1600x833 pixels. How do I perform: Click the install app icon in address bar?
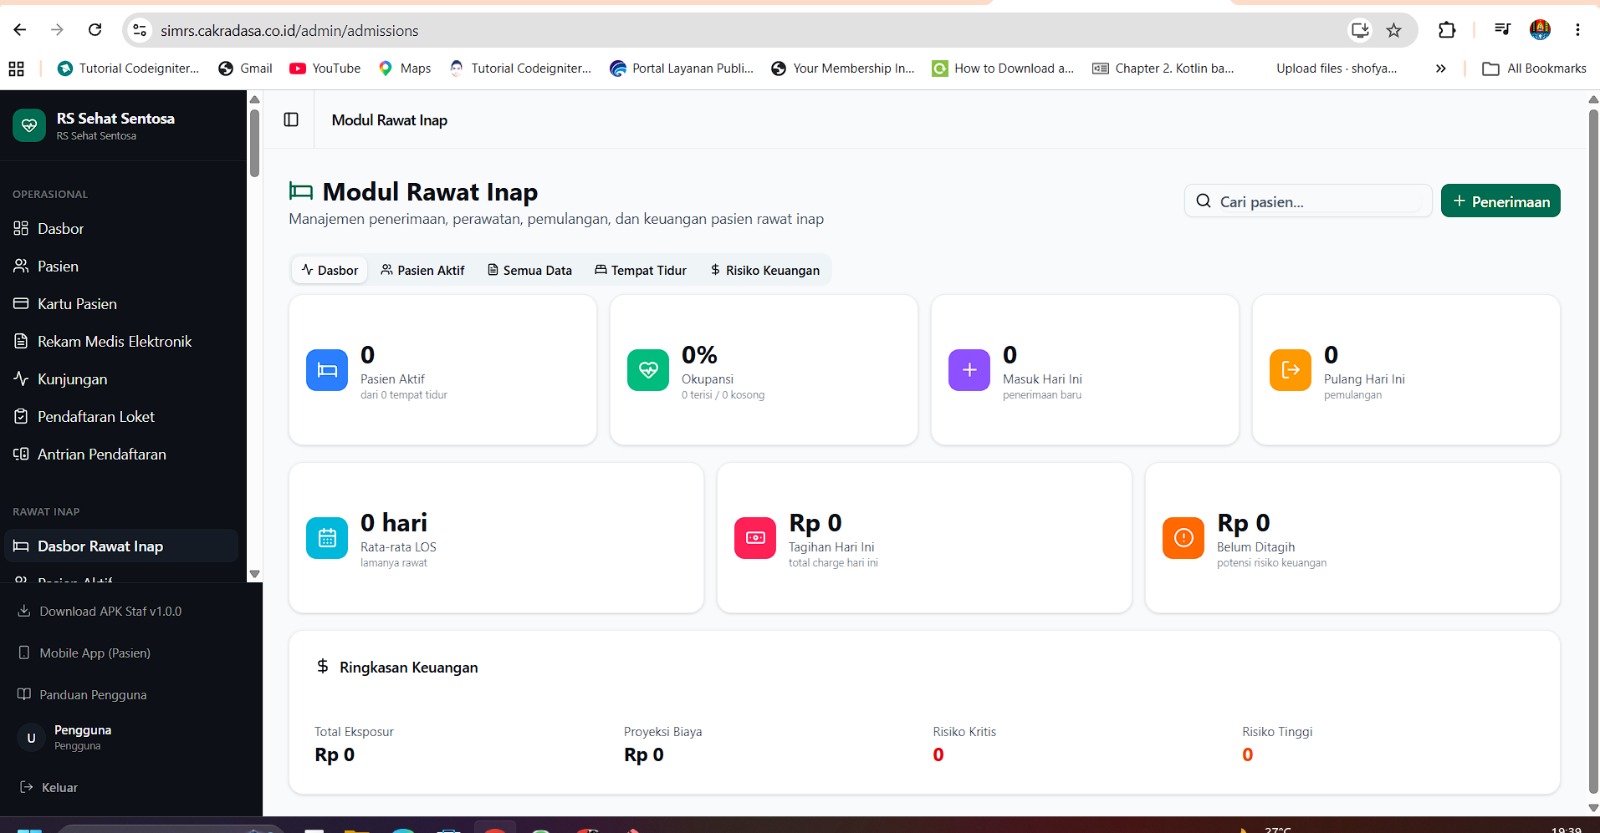coord(1360,30)
